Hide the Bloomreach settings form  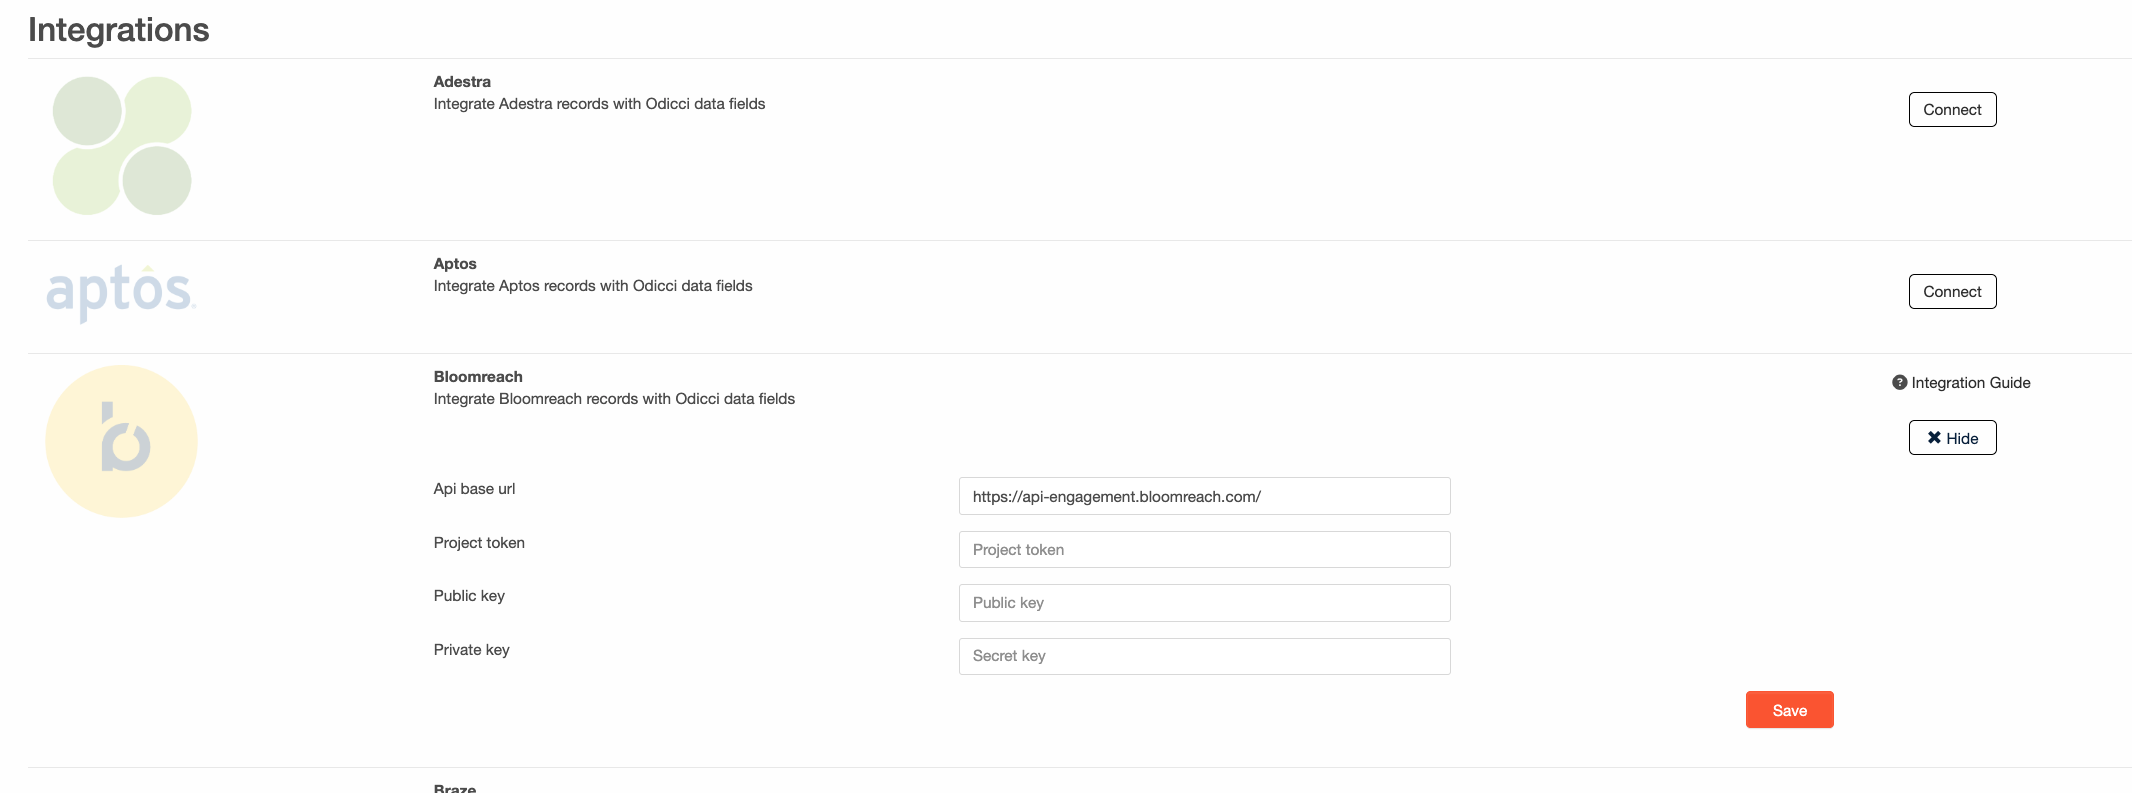(x=1951, y=438)
